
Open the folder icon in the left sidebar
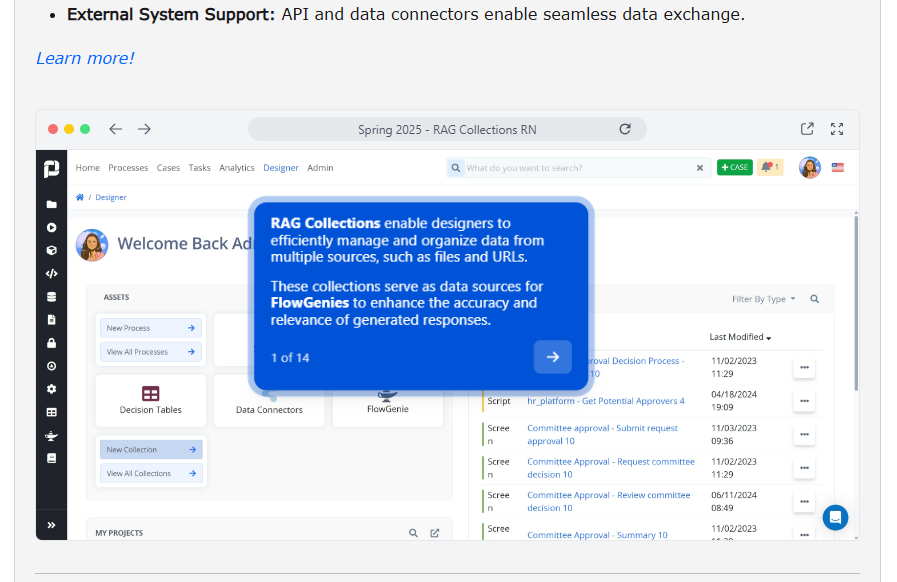pos(51,204)
